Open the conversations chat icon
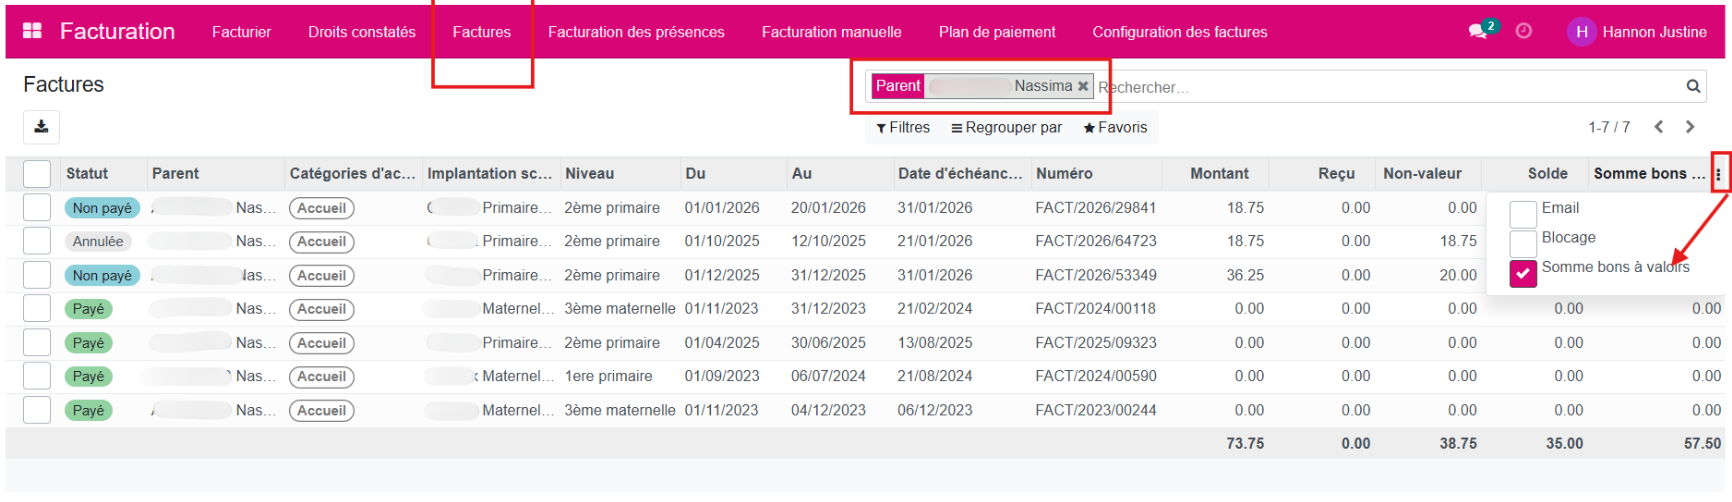 (x=1477, y=32)
